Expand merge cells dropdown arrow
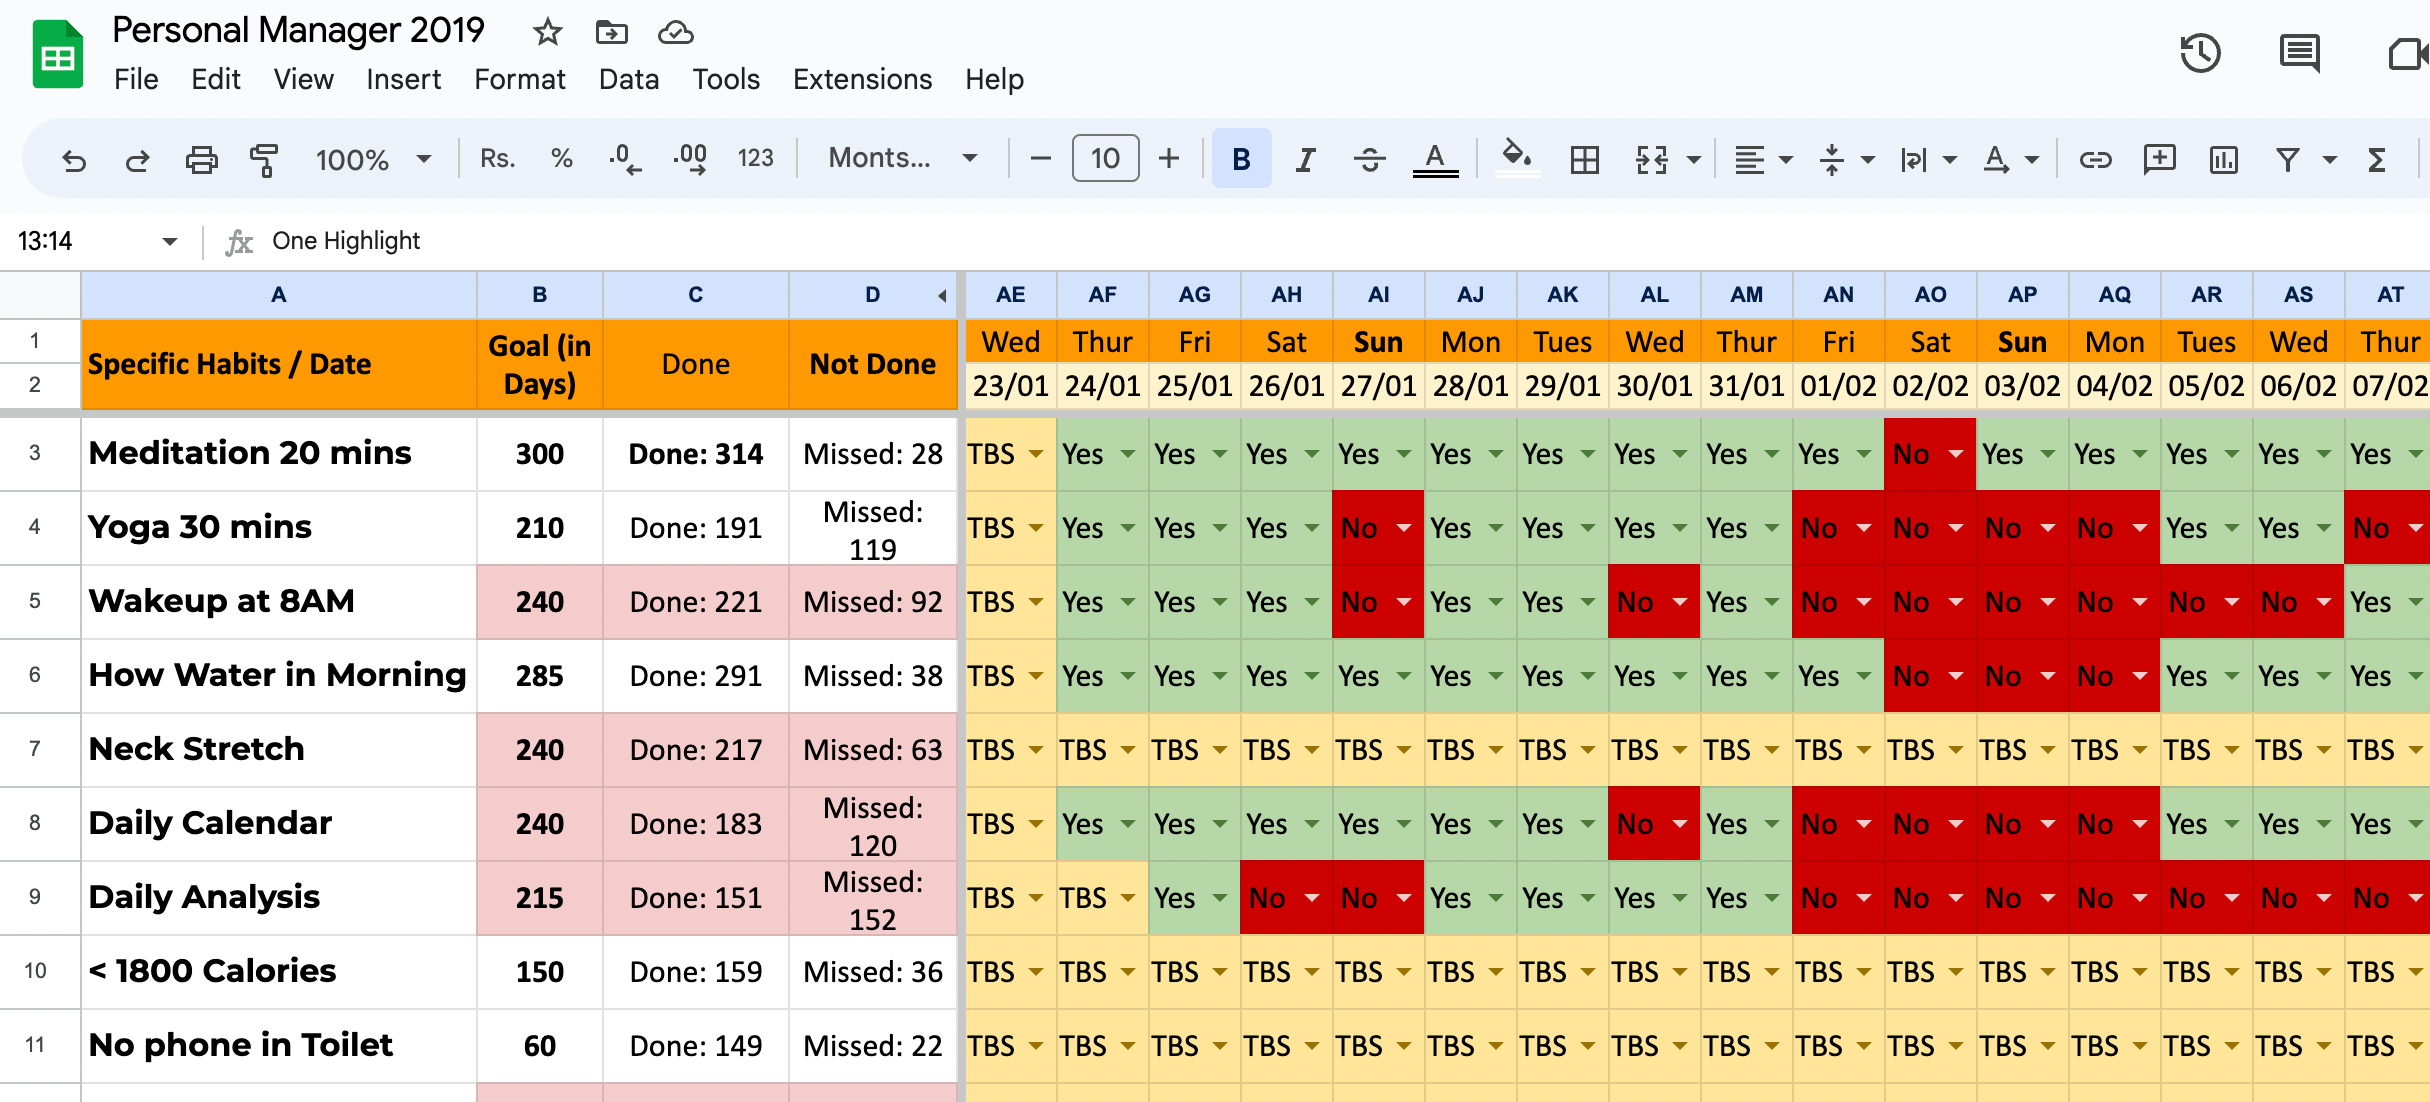This screenshot has width=2430, height=1102. point(1693,159)
